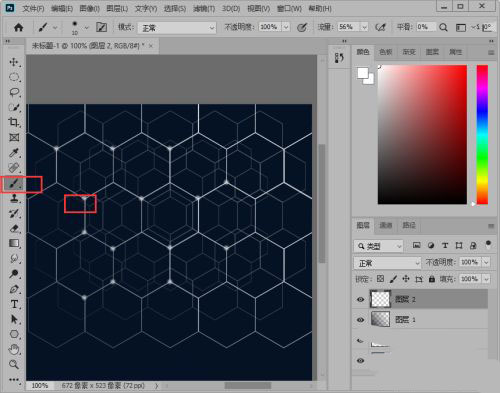The width and height of the screenshot is (500, 393).
Task: Open the 滤镜(T) menu
Action: click(x=204, y=8)
